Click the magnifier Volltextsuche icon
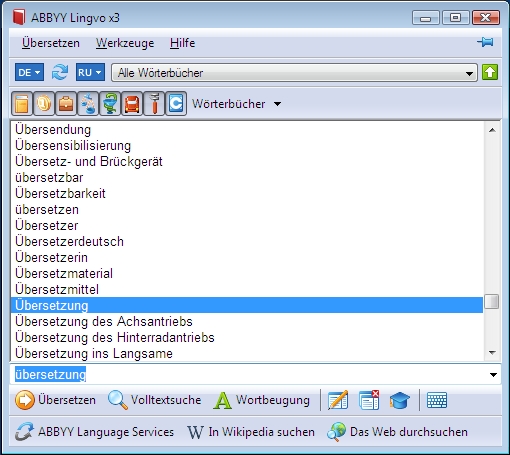The height and width of the screenshot is (455, 510). coord(118,400)
